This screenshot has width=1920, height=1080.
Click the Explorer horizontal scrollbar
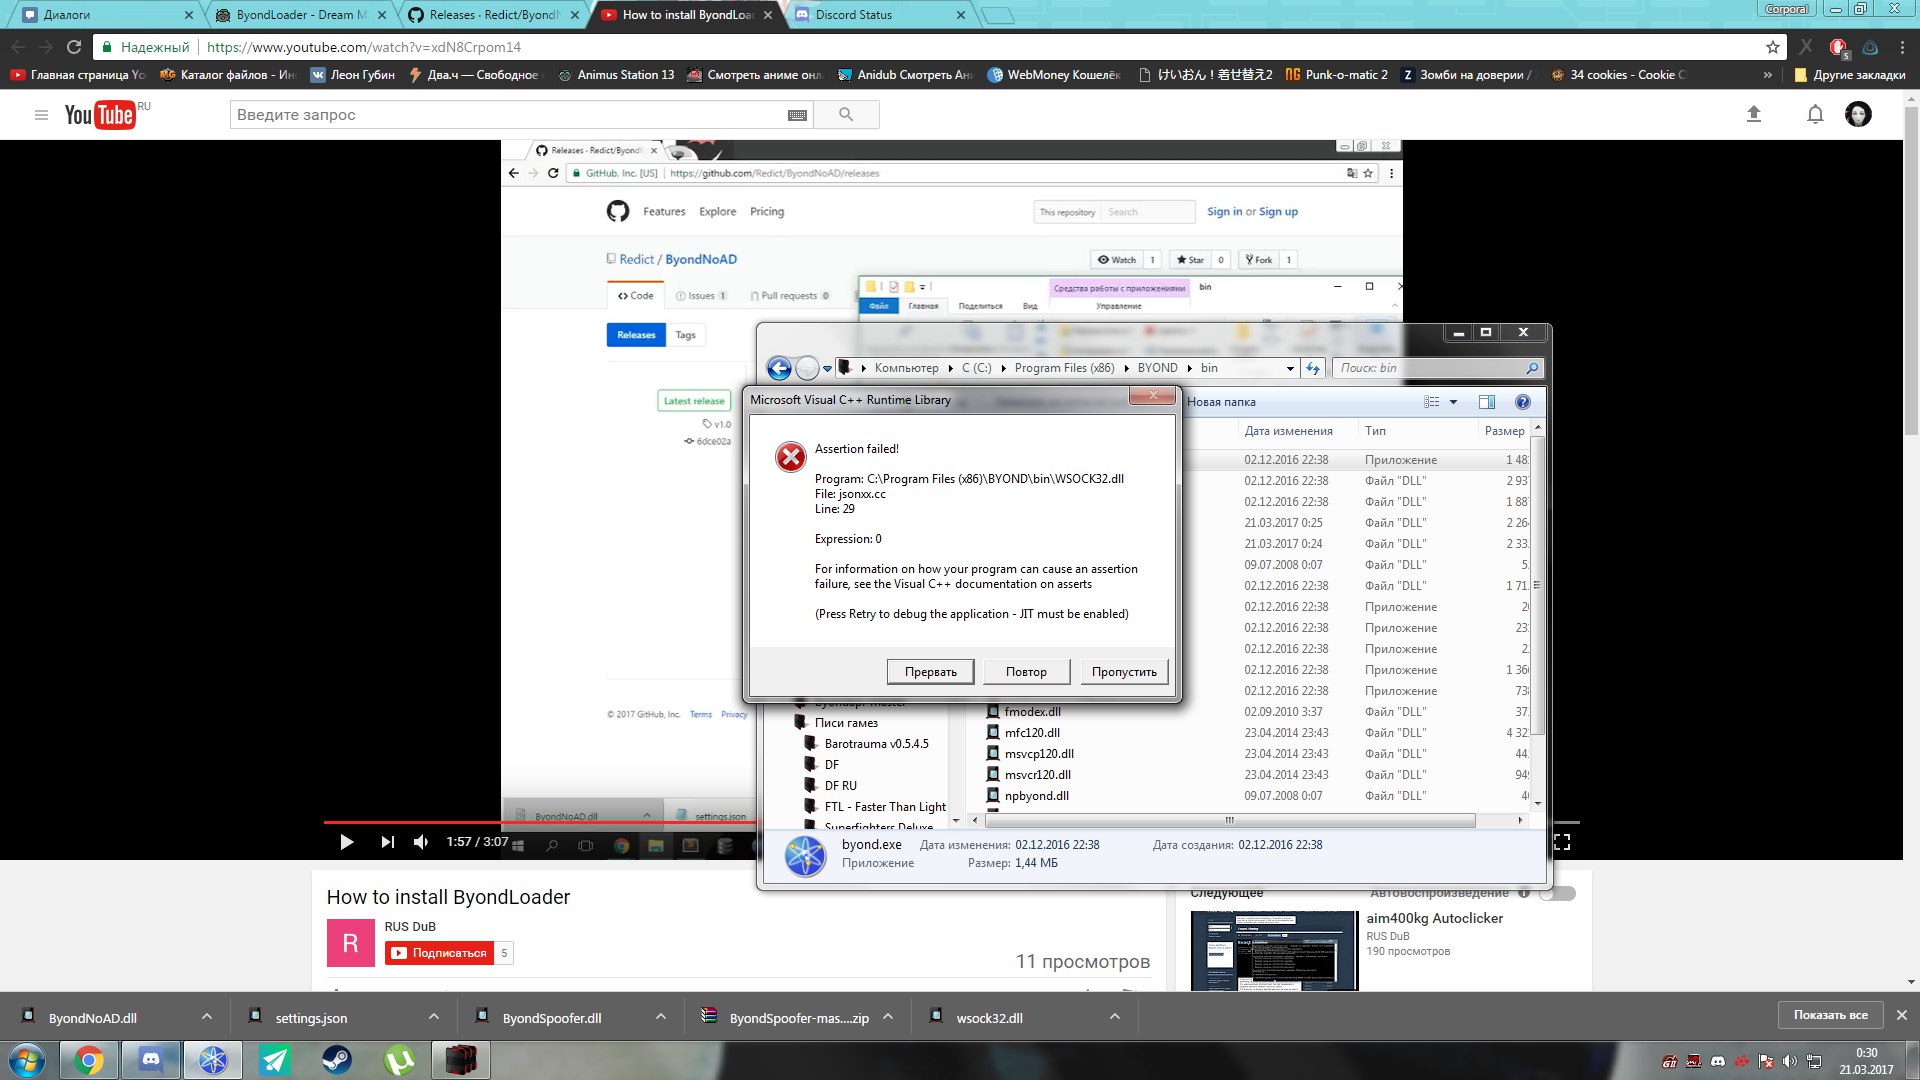pos(1229,820)
